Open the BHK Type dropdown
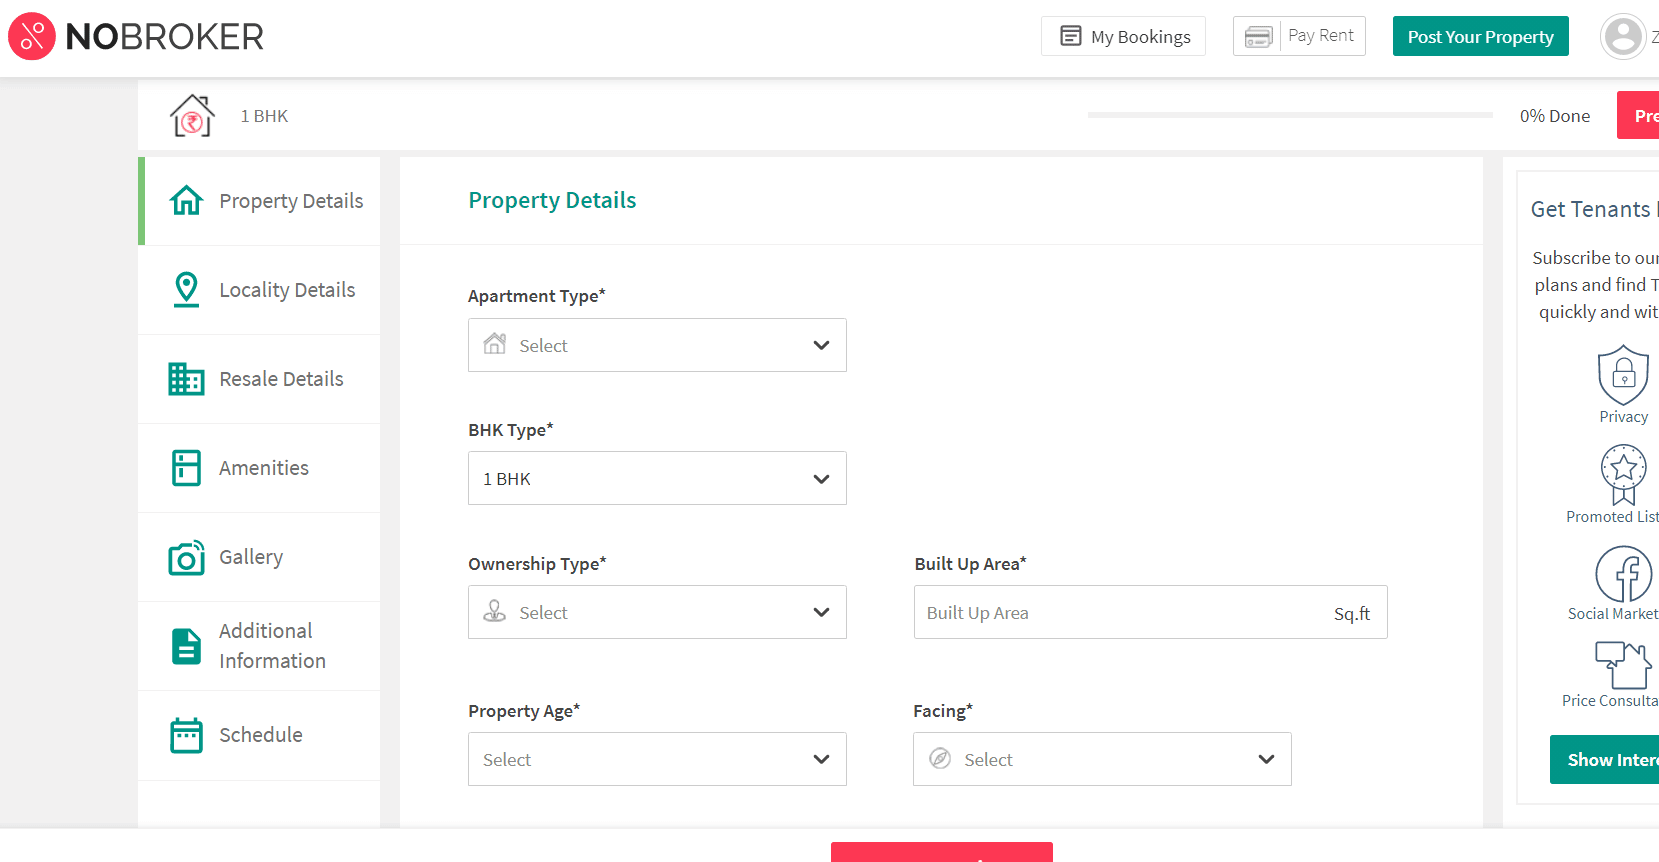This screenshot has height=862, width=1659. tap(657, 479)
